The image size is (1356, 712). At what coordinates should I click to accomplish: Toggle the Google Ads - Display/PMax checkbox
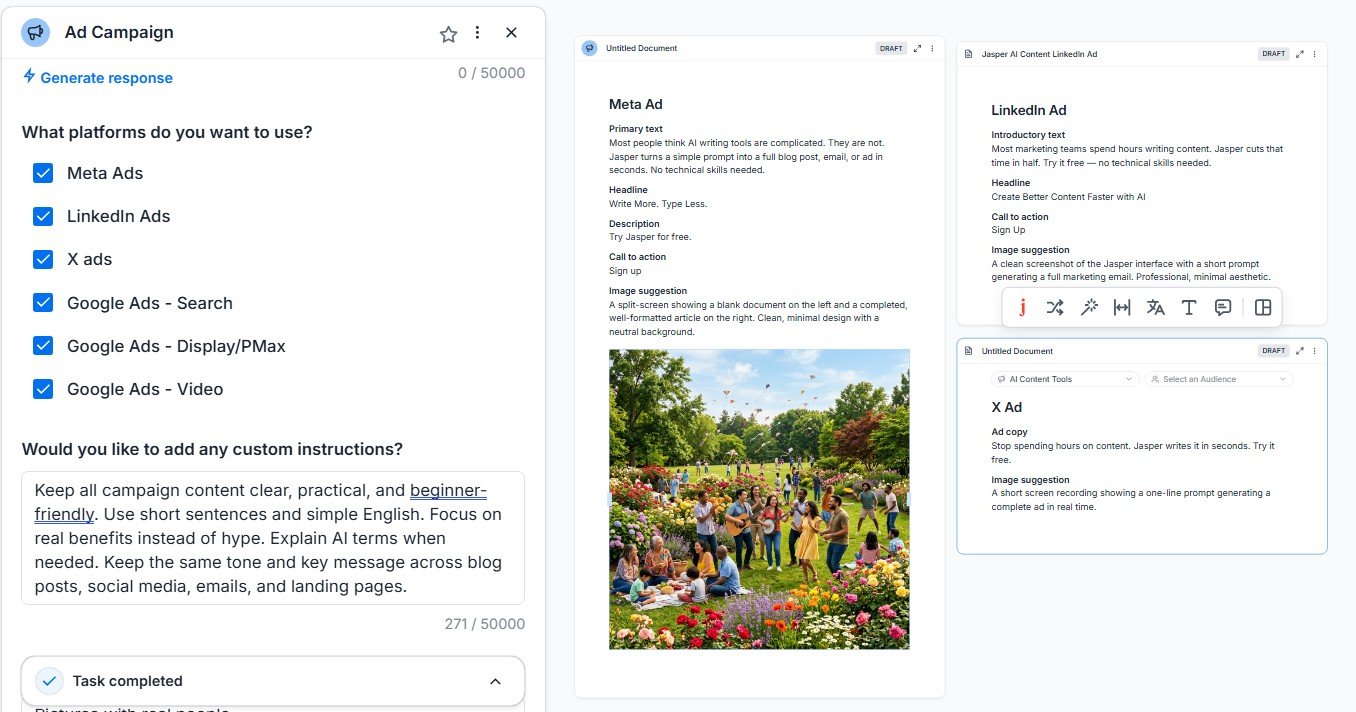click(43, 346)
